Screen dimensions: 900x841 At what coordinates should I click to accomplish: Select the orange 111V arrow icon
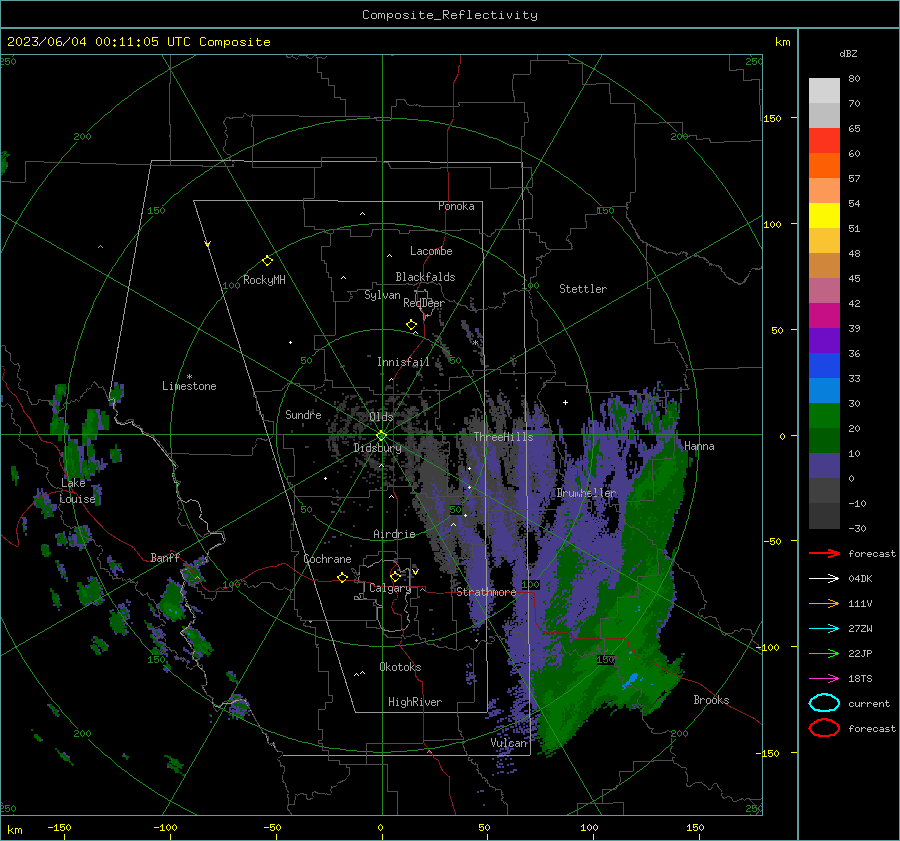[x=824, y=603]
